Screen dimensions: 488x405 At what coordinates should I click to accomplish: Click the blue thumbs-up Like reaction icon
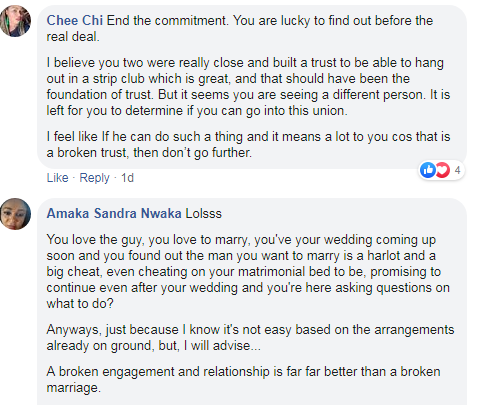pyautogui.click(x=428, y=170)
